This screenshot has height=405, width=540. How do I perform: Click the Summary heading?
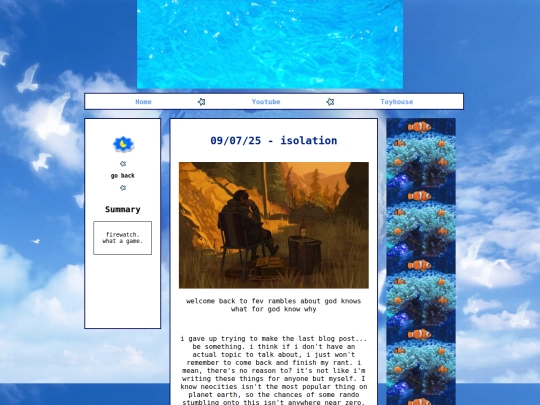pos(123,209)
